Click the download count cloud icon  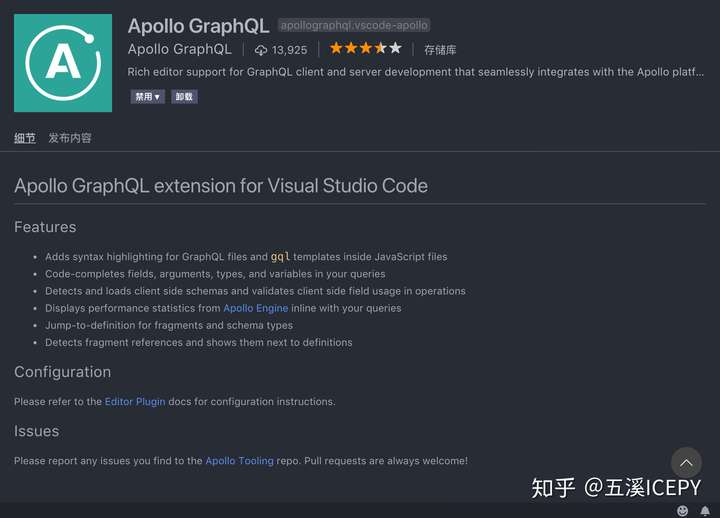click(260, 50)
